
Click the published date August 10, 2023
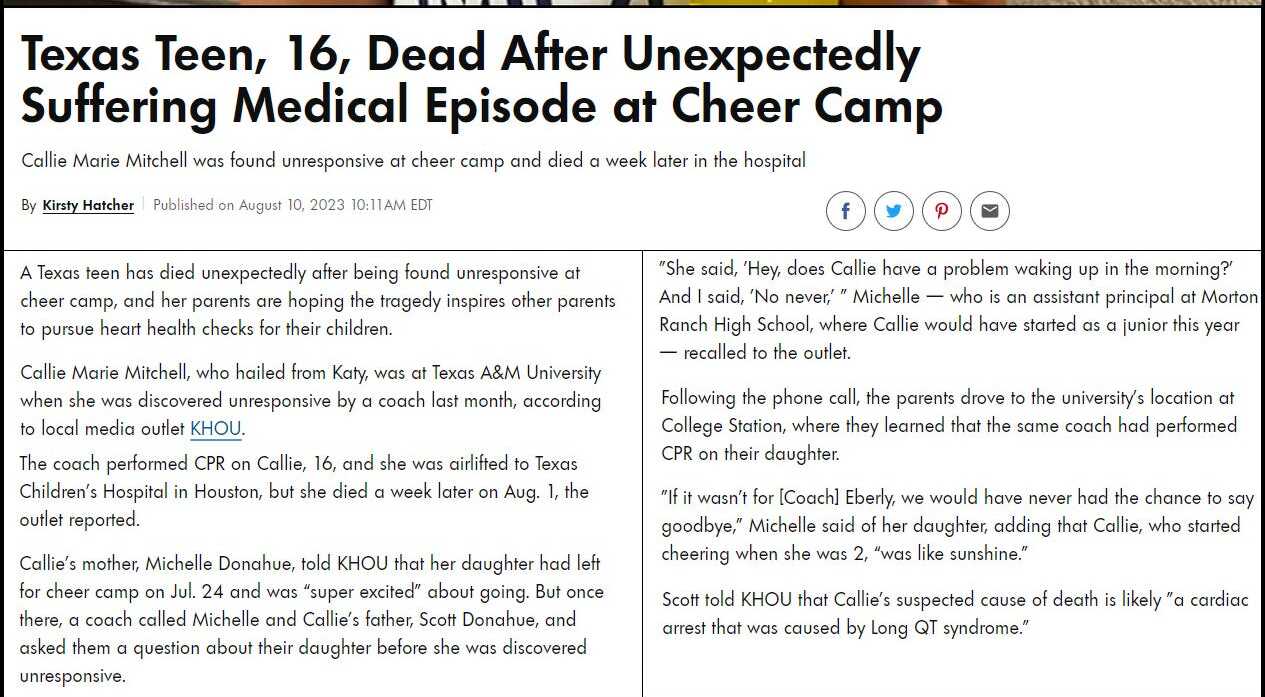point(292,205)
